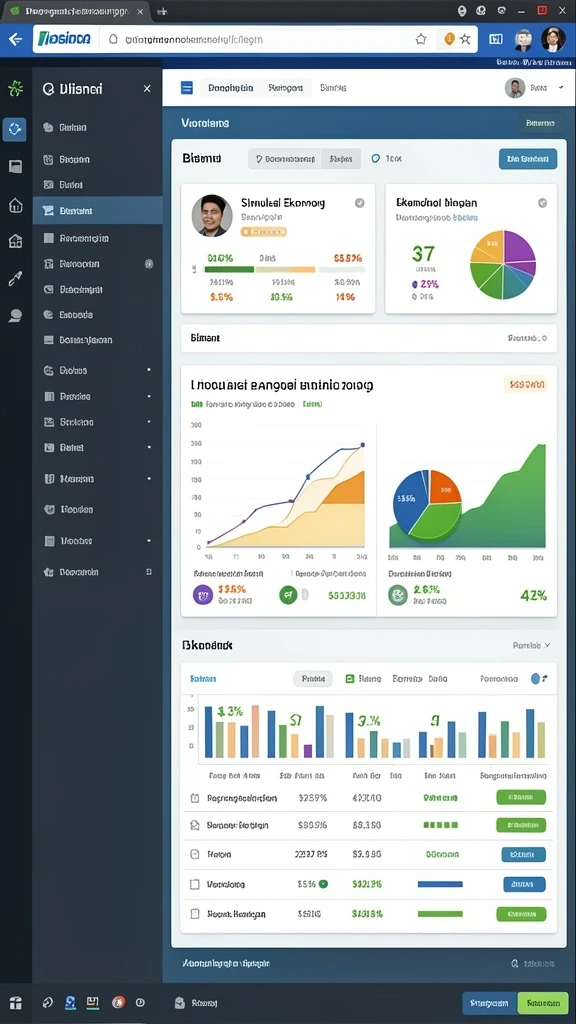This screenshot has height=1024, width=576.
Task: Select the second segment of the segmented control
Action: (341, 159)
